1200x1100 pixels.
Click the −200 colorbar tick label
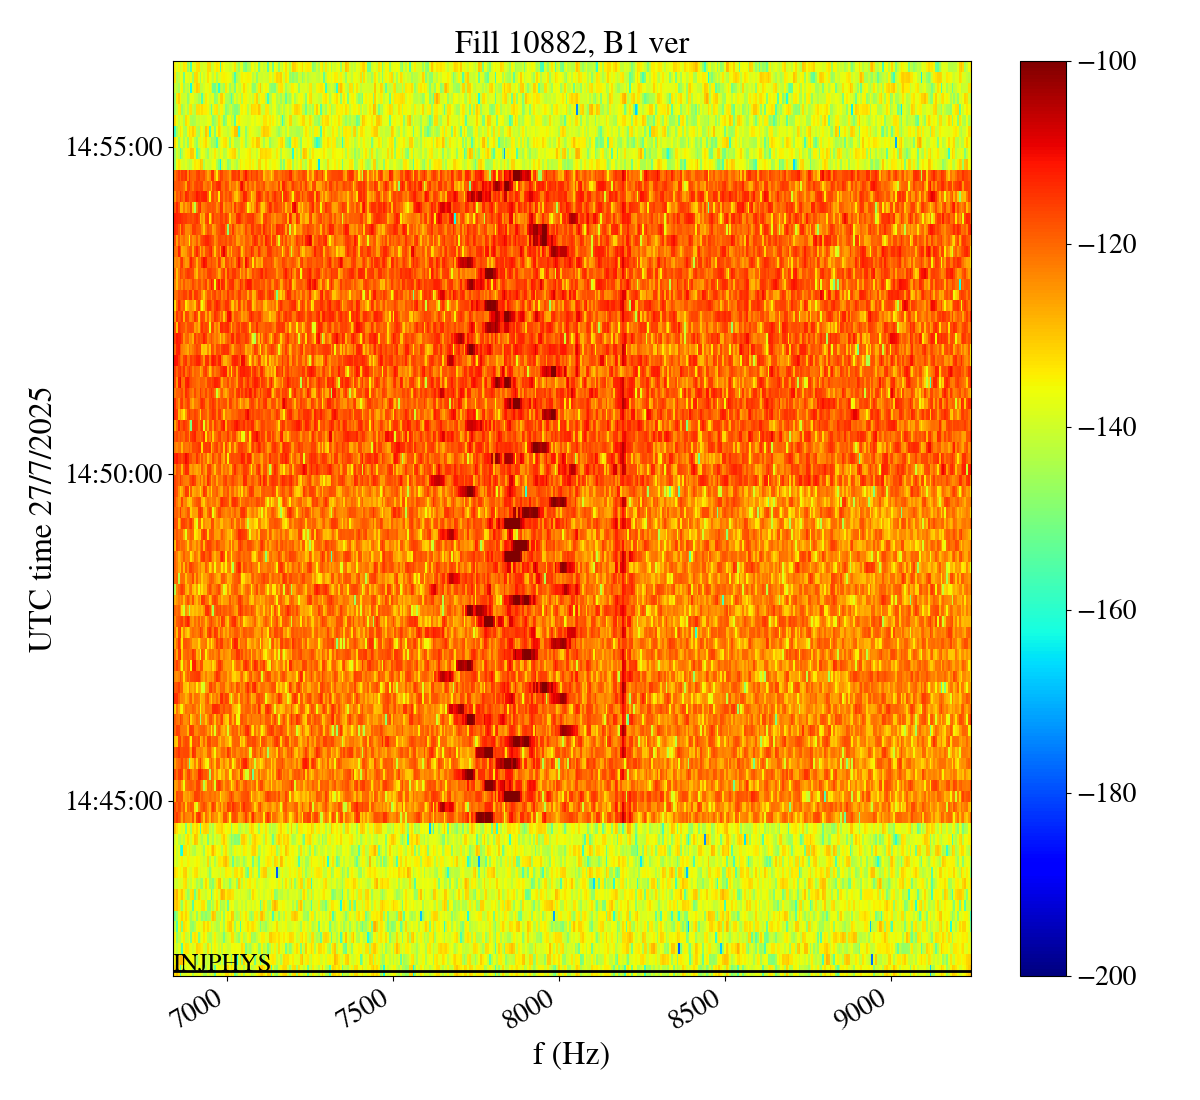(1107, 976)
